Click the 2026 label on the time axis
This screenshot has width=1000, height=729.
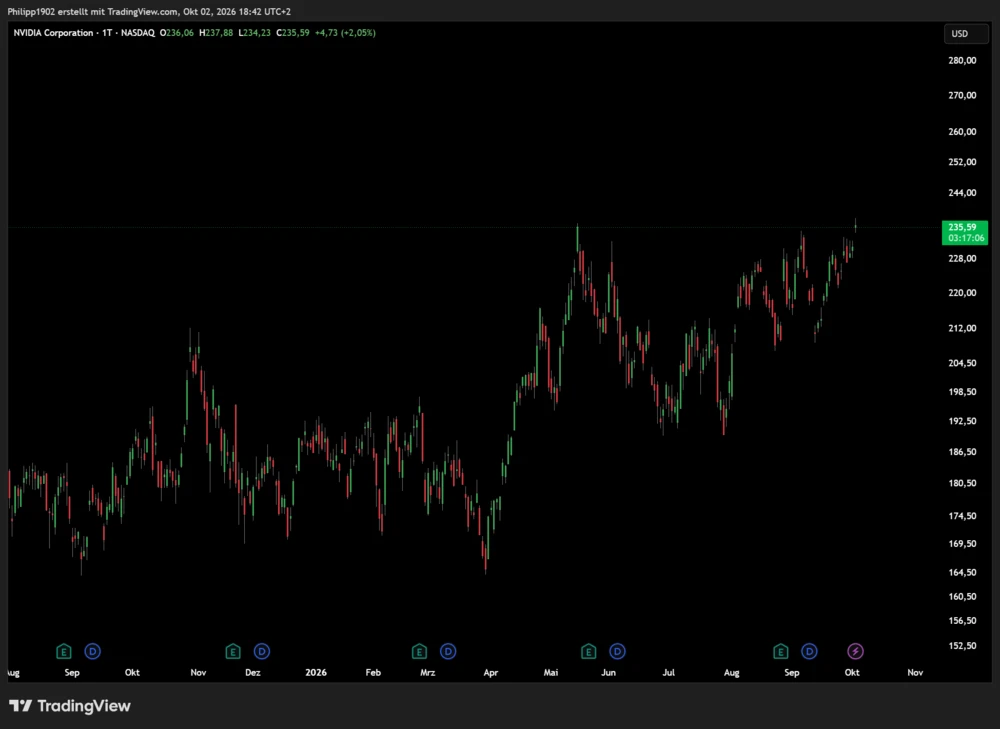pos(316,672)
